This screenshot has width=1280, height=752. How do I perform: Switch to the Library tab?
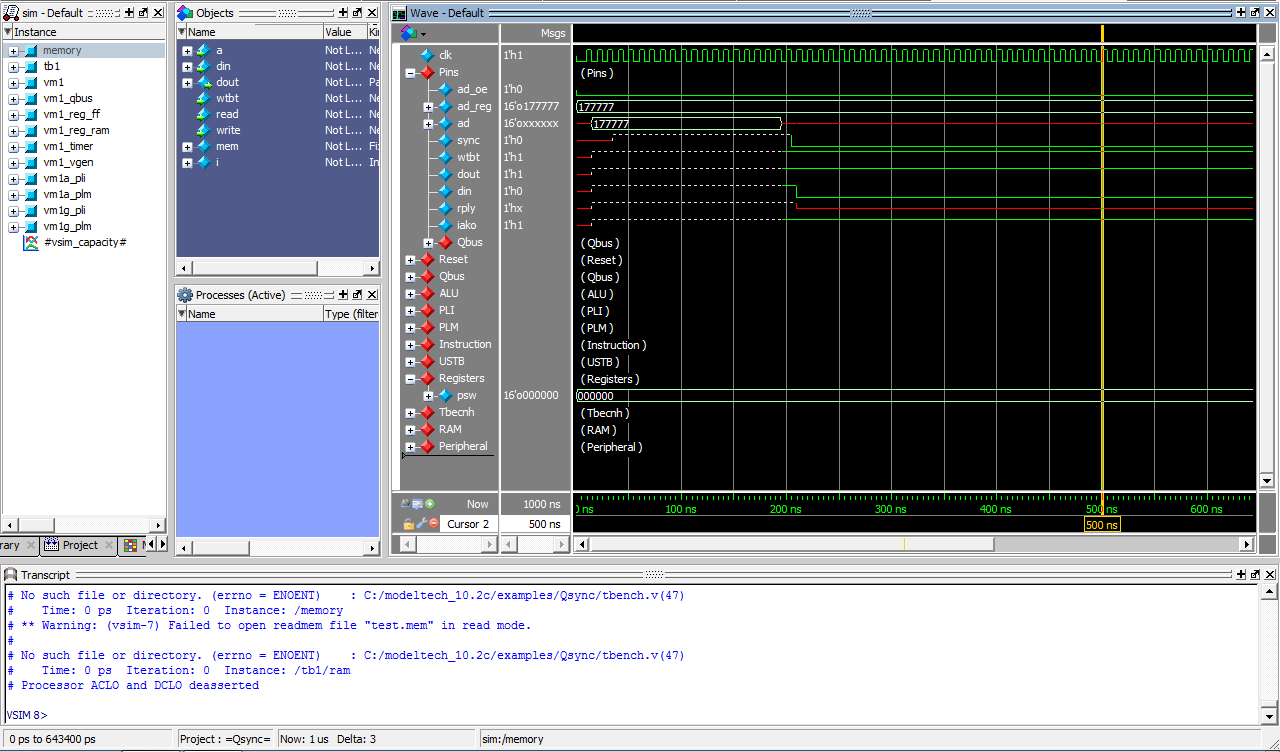[x=10, y=545]
